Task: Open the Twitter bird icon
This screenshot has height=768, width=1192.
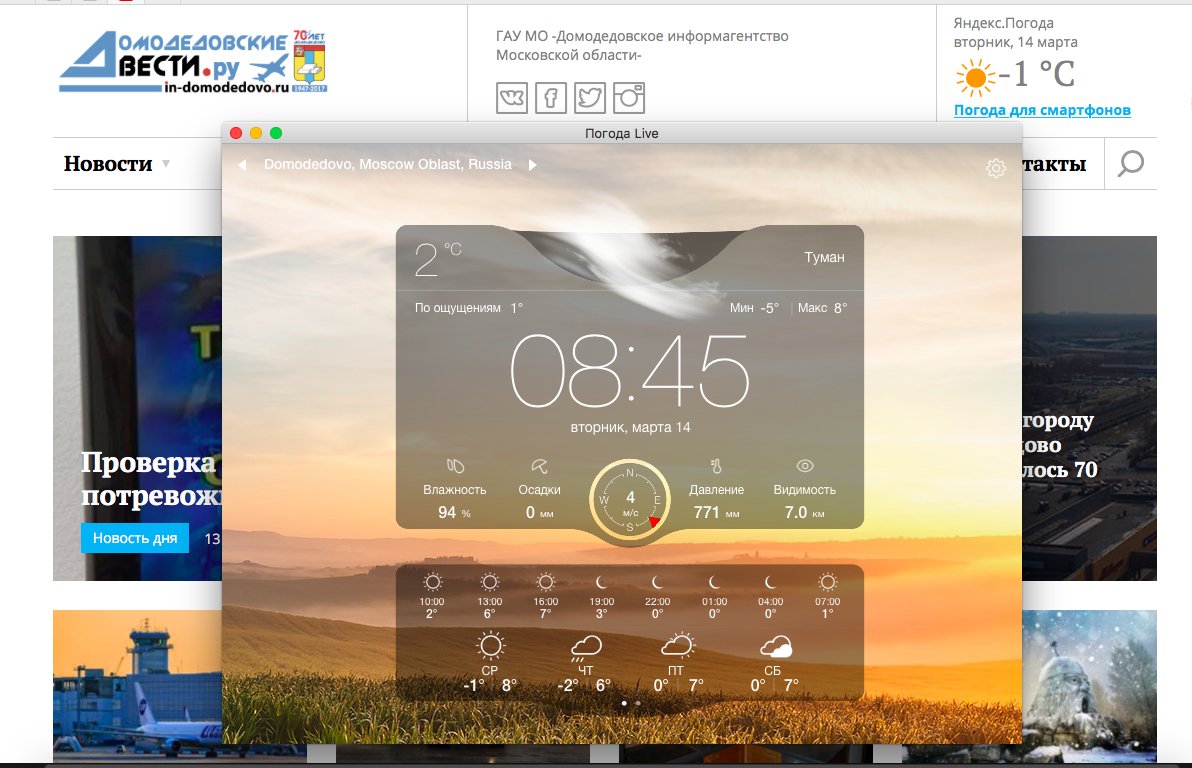Action: (x=590, y=98)
